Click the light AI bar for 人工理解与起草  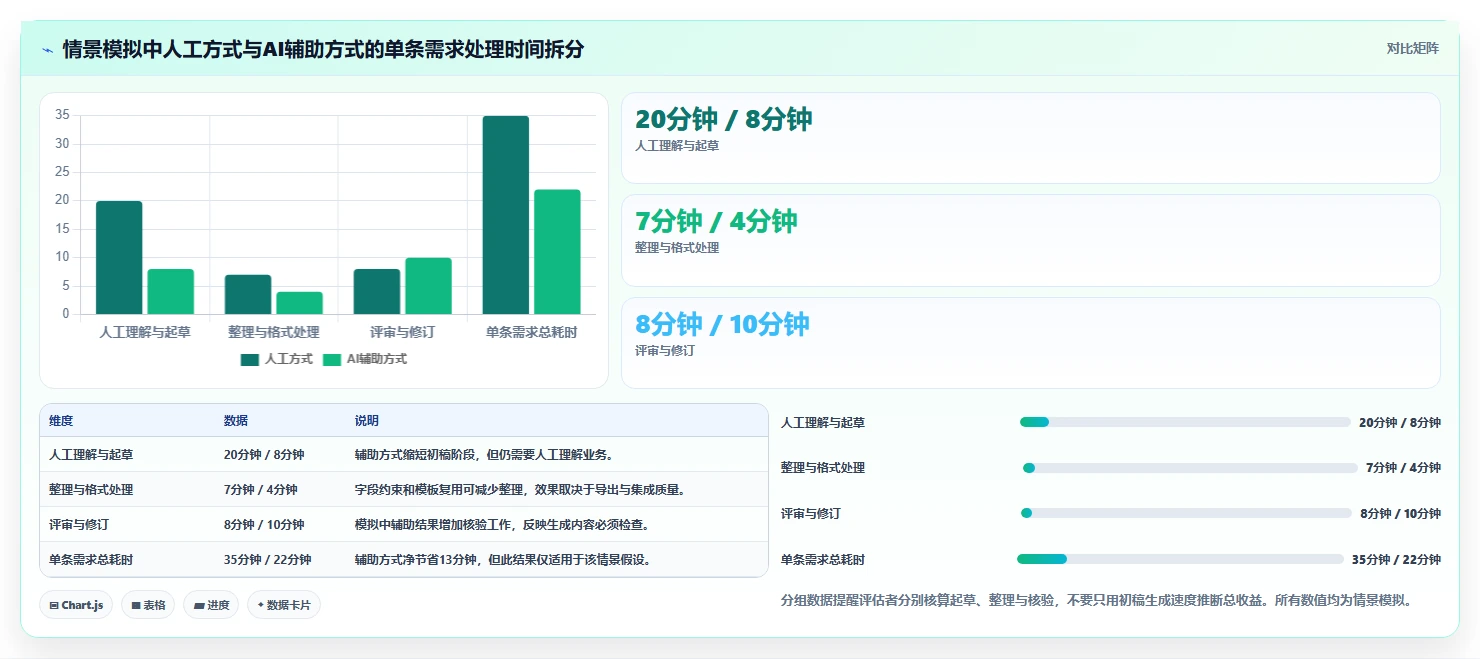170,292
